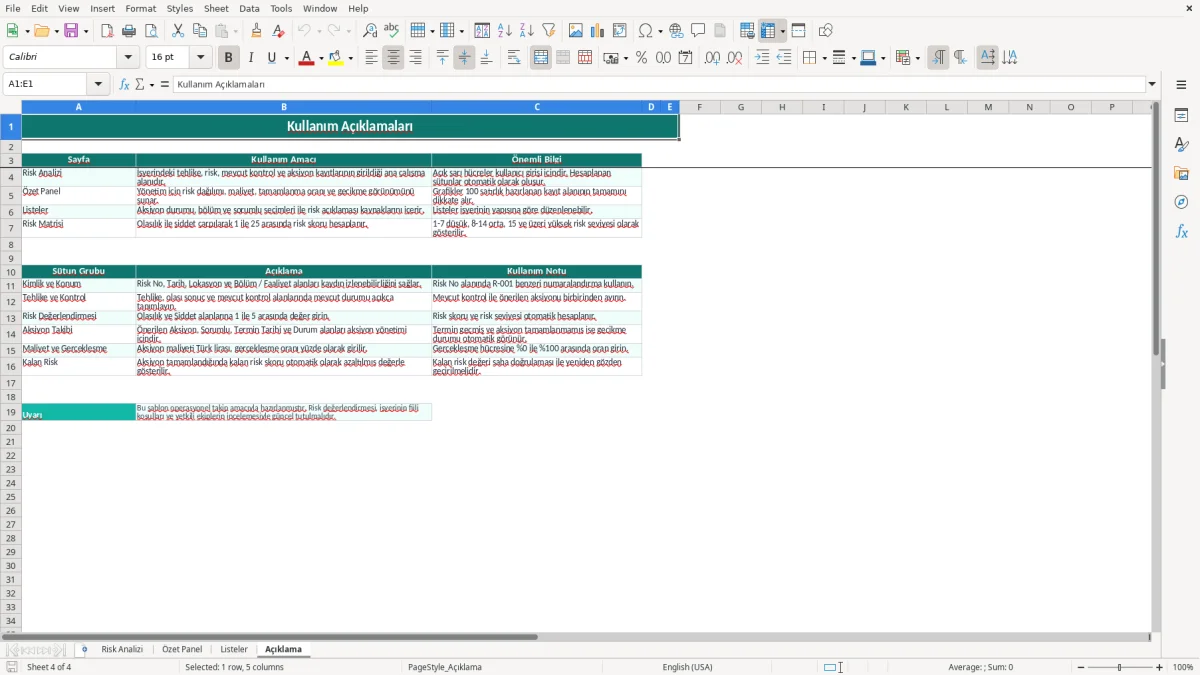Toggle Italic formatting
Viewport: 1200px width, 675px height.
point(251,58)
